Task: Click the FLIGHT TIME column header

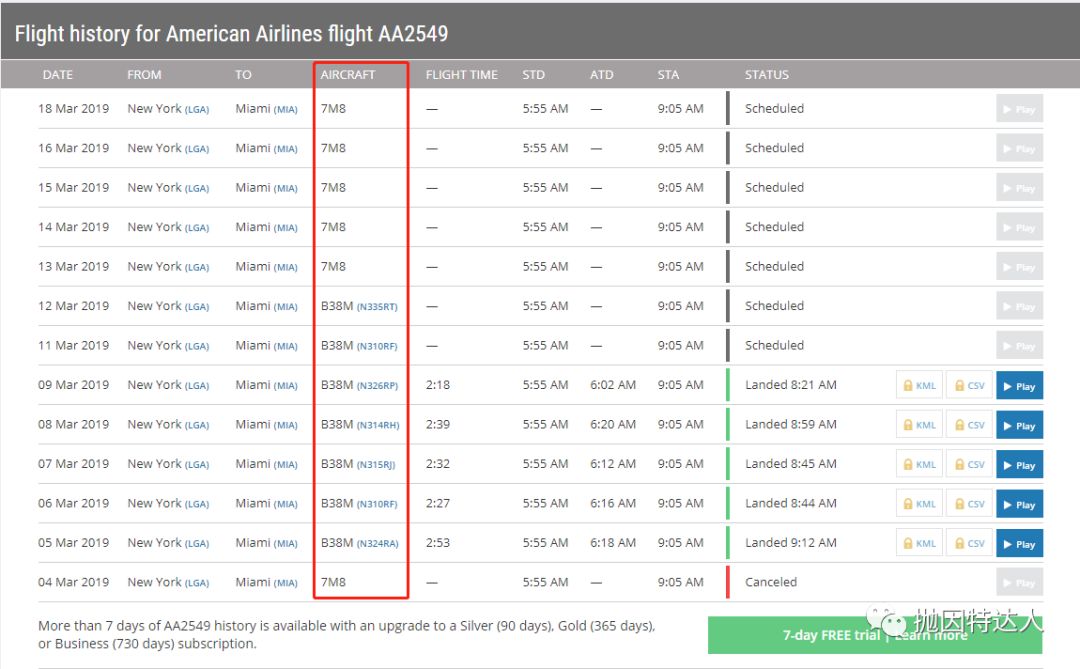Action: click(461, 74)
